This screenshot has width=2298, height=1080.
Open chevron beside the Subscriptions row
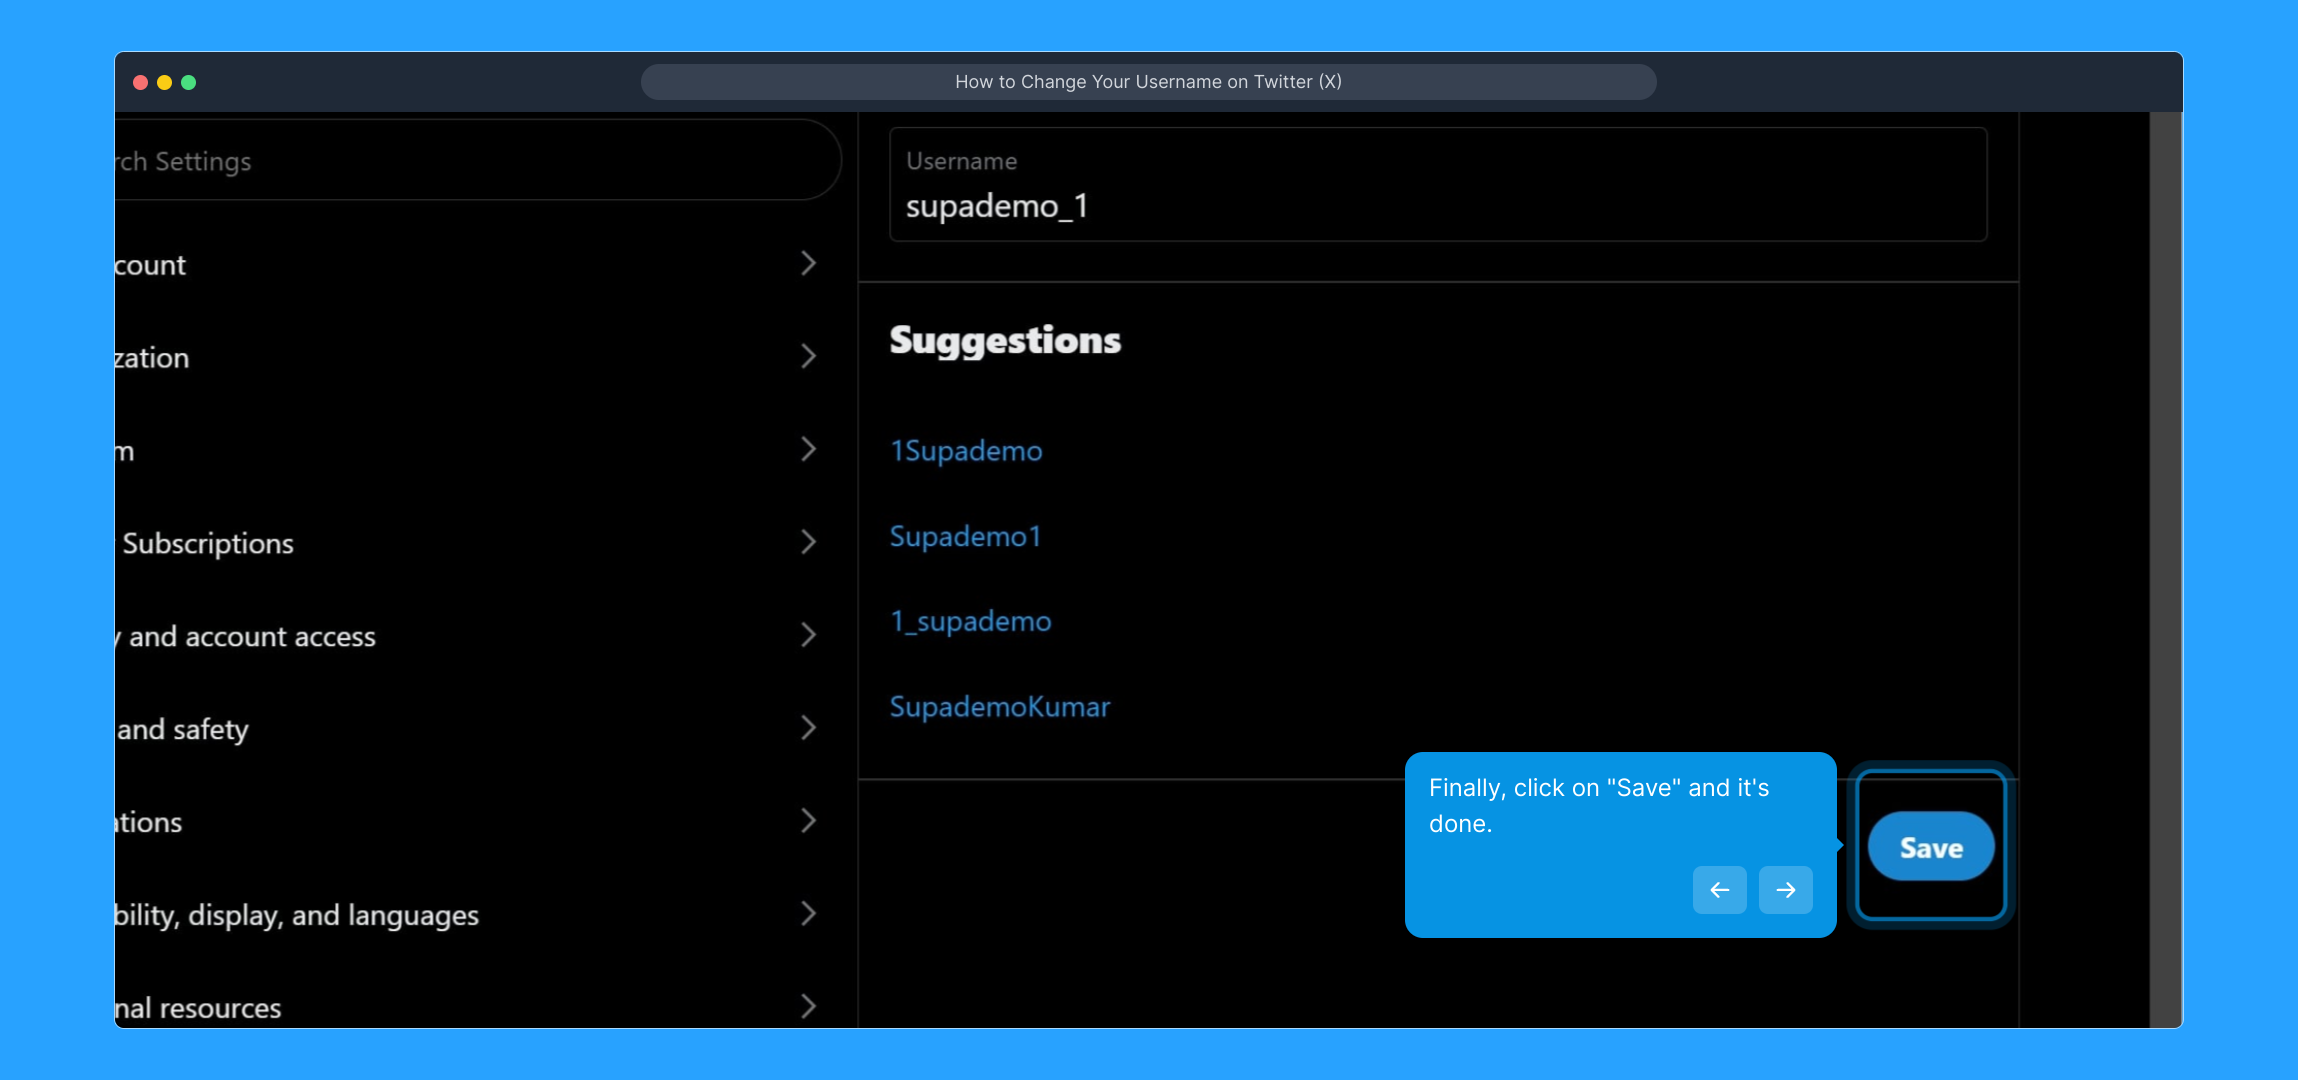[808, 542]
